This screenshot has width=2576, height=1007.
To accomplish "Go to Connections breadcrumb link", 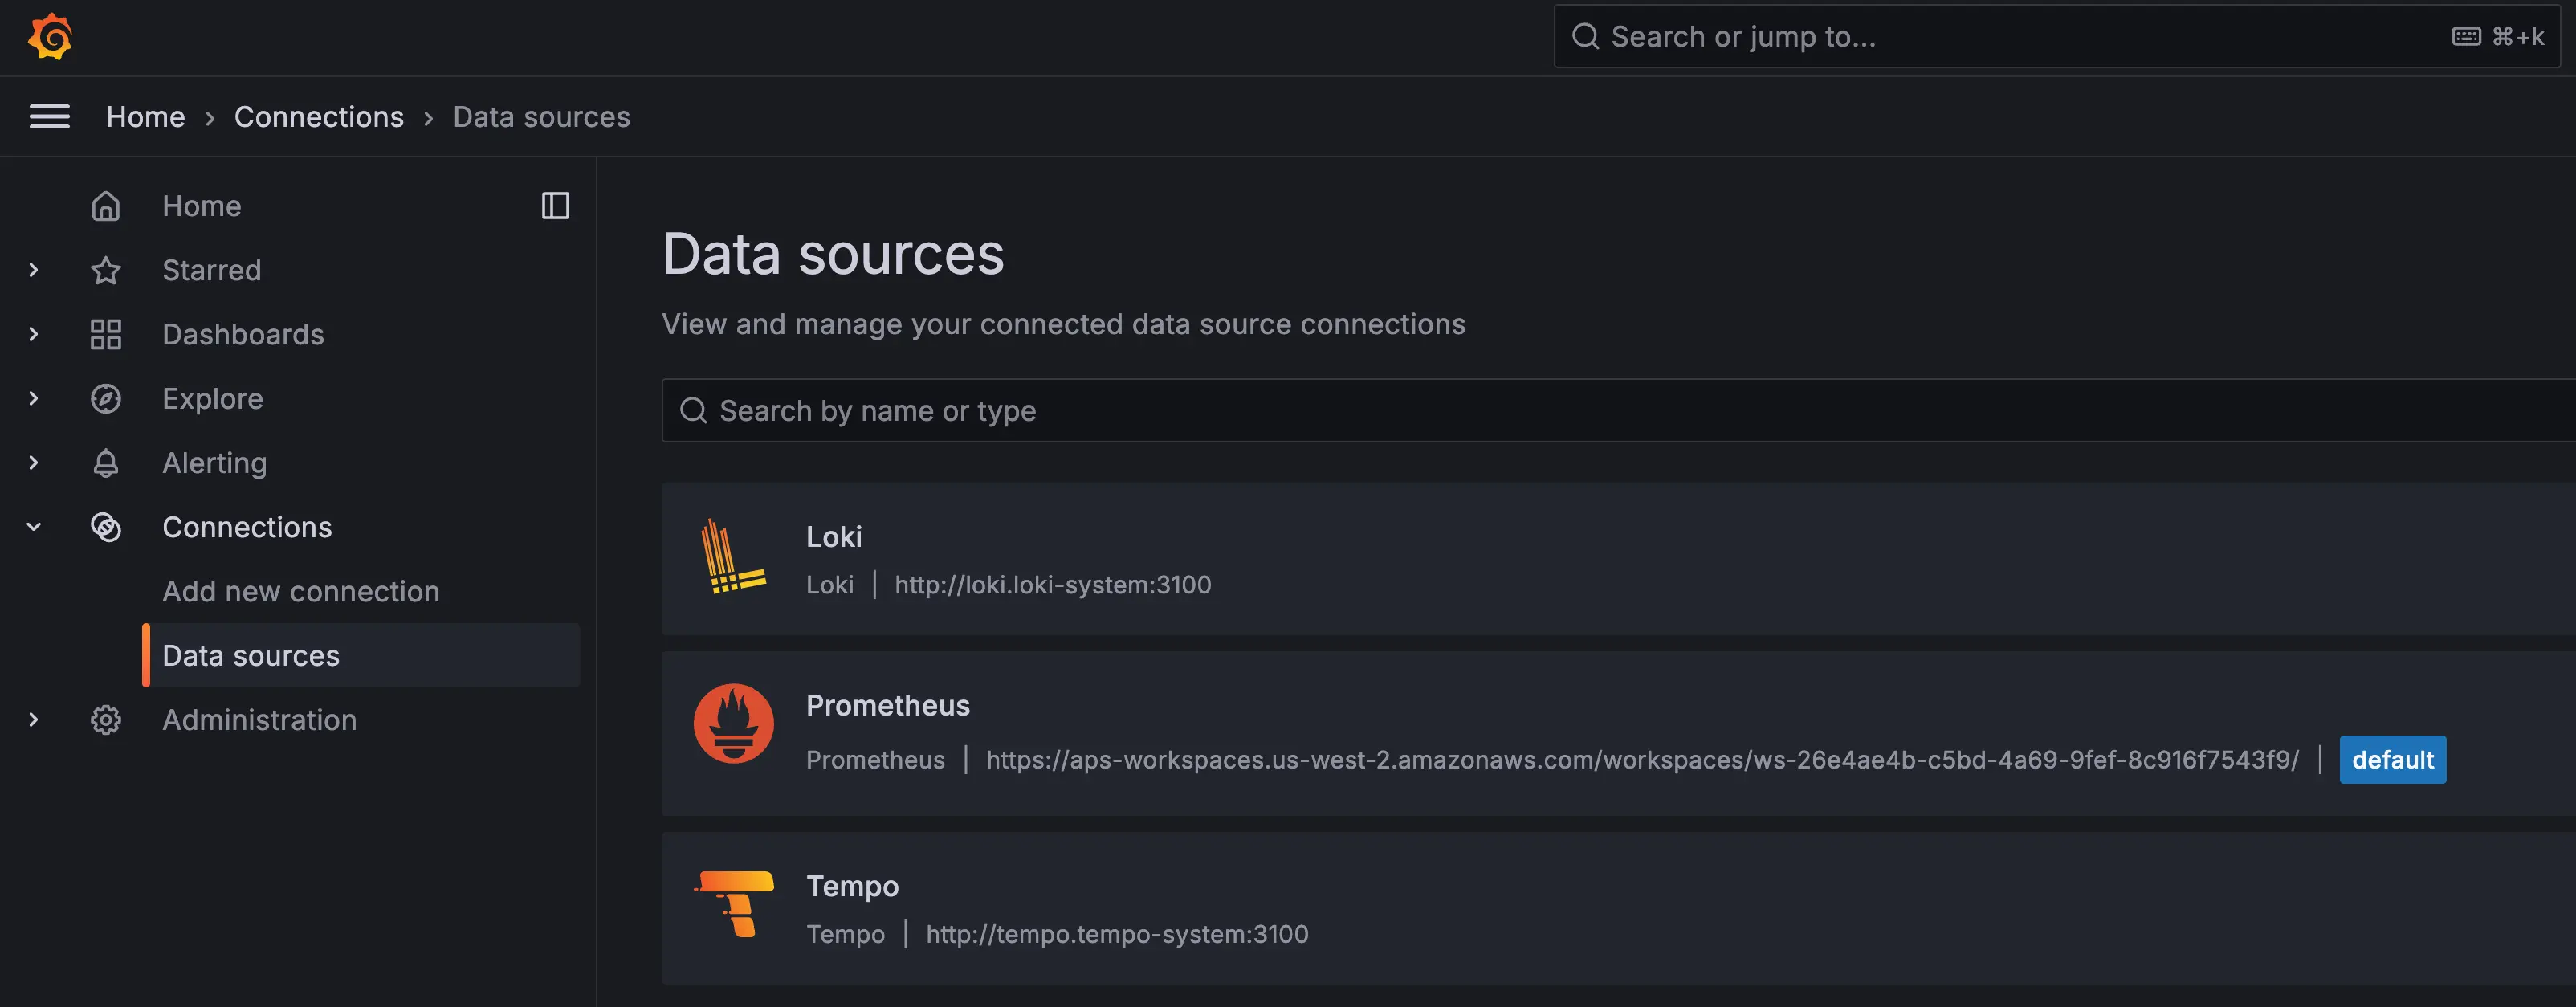I will [319, 117].
